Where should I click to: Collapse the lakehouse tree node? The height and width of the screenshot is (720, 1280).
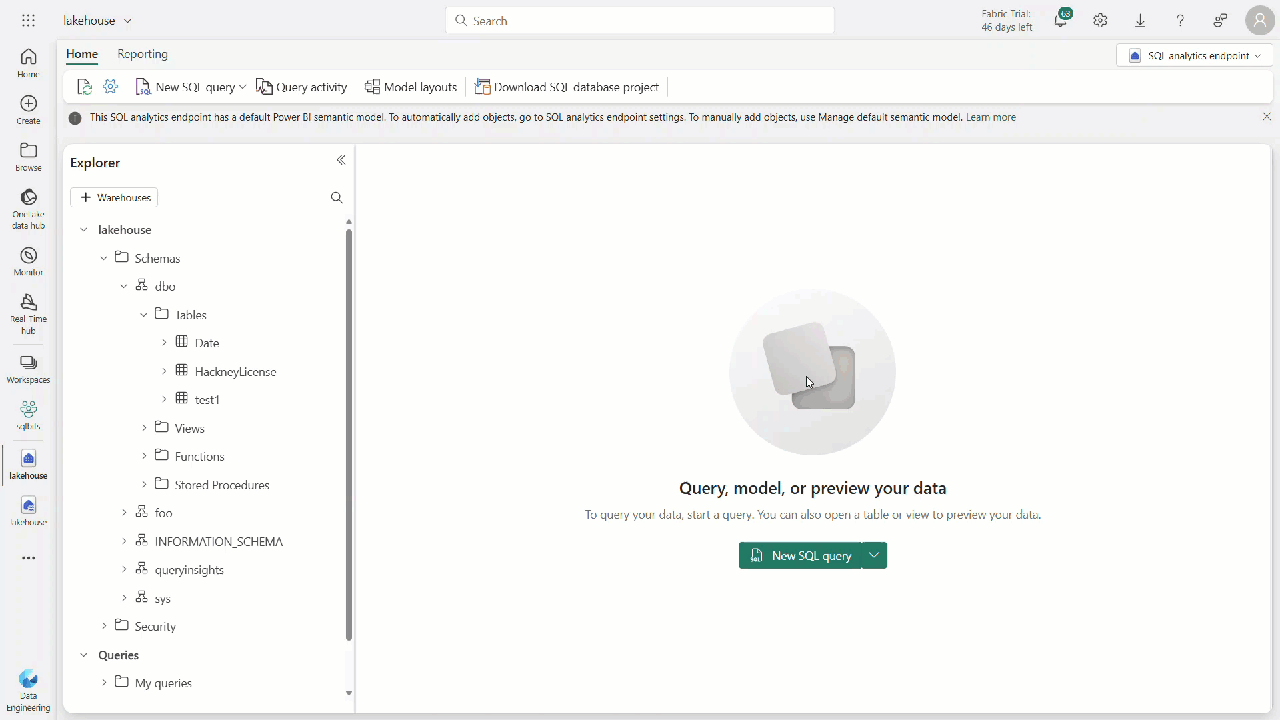84,230
